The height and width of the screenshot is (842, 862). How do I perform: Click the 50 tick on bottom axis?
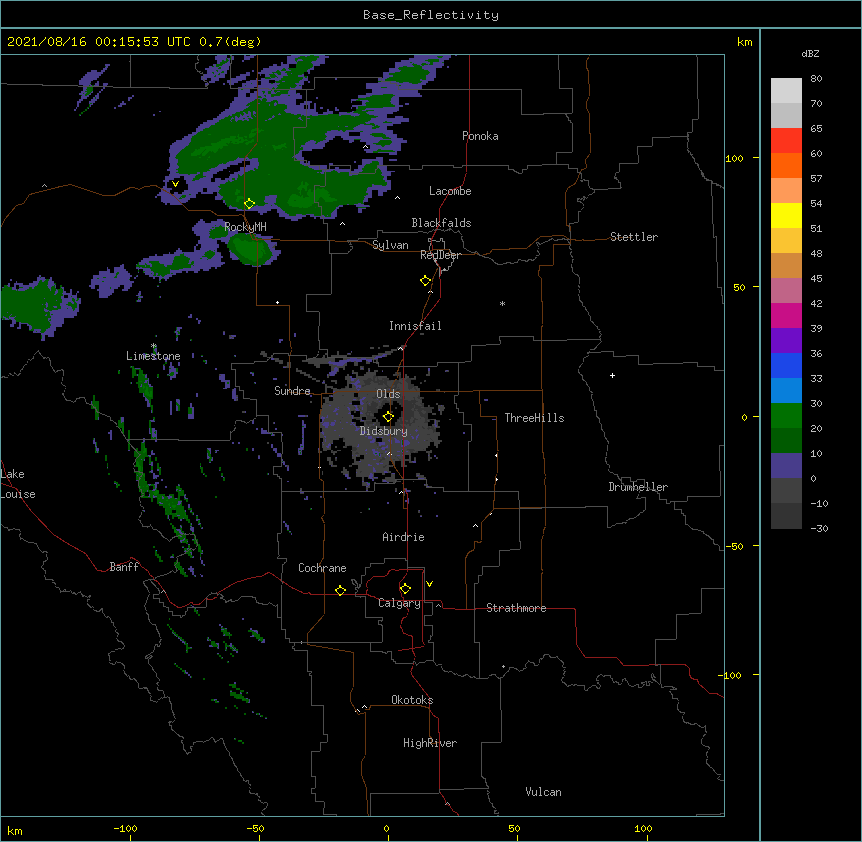[514, 828]
